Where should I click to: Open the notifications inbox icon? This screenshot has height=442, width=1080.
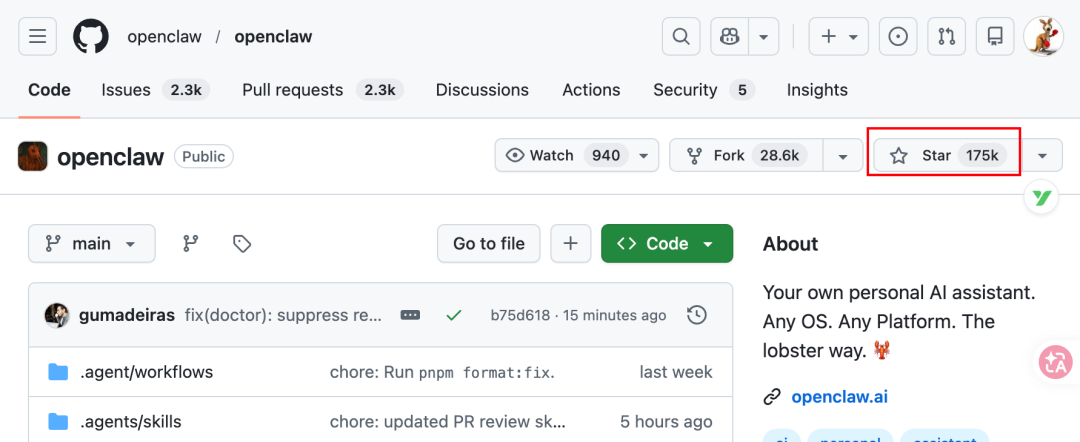click(994, 37)
